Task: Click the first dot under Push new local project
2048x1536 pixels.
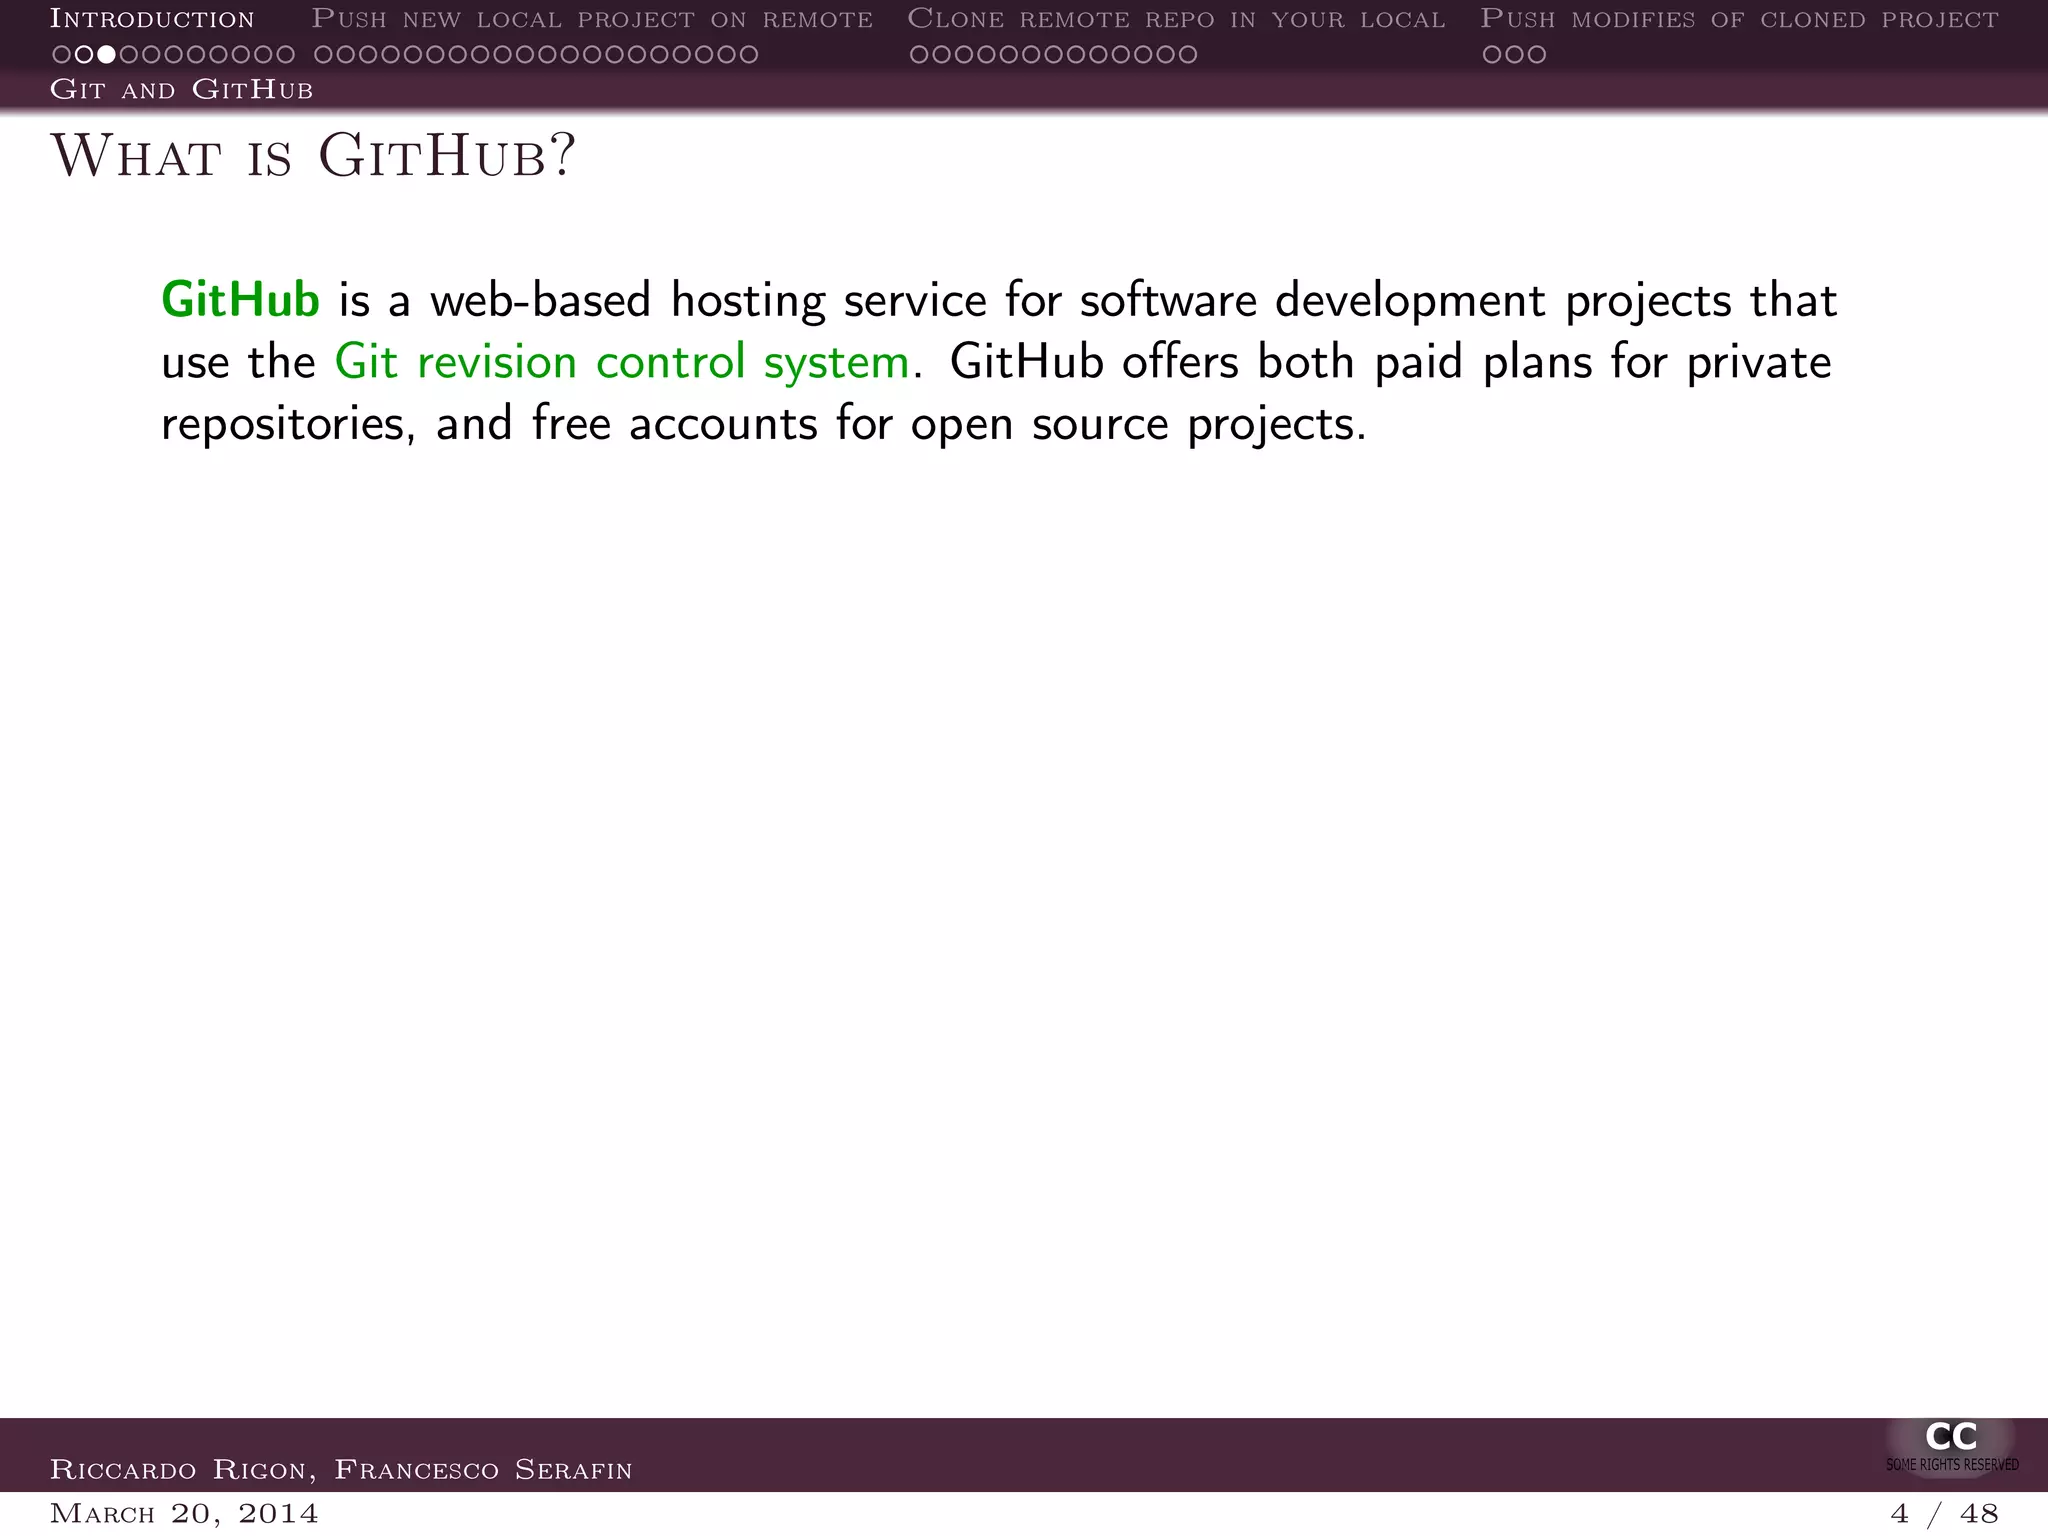Action: tap(324, 54)
